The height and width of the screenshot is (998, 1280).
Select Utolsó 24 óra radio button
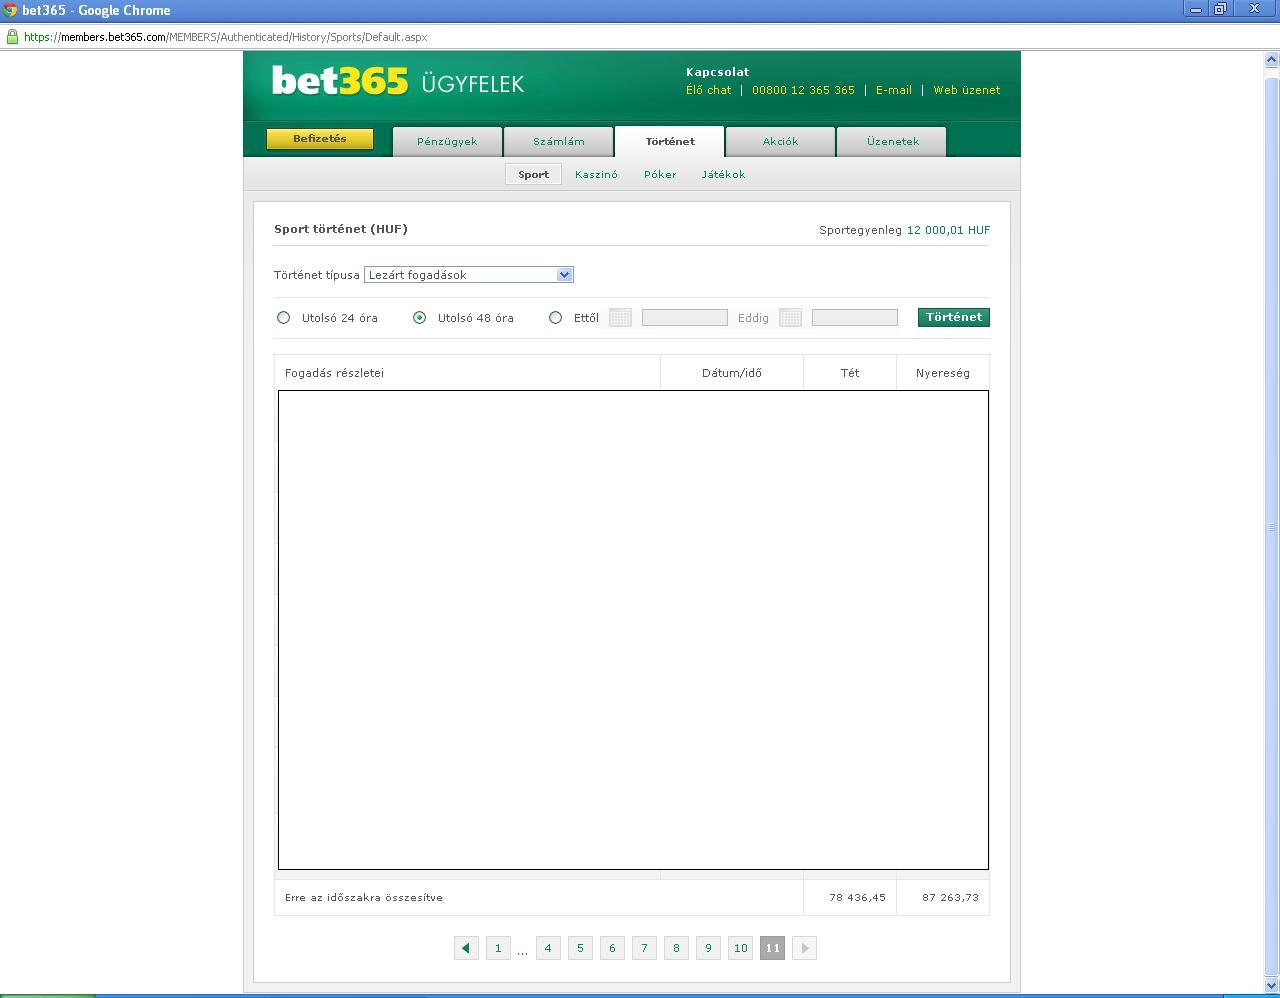[x=283, y=317]
